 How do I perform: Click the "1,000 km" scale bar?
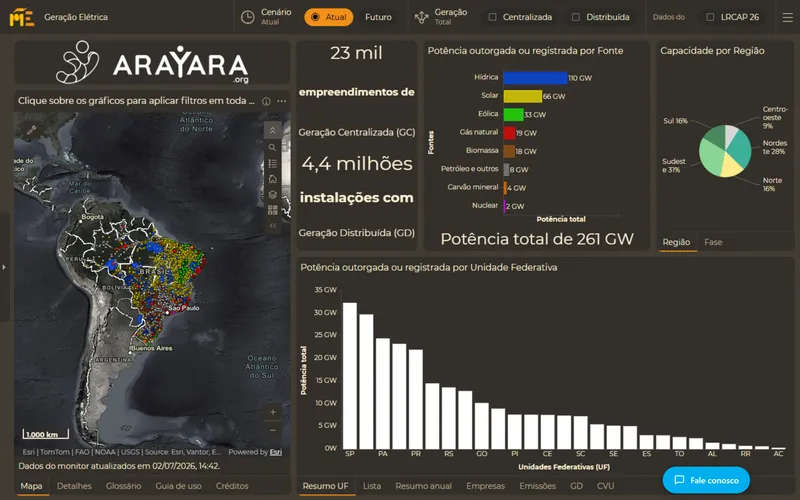tap(45, 434)
